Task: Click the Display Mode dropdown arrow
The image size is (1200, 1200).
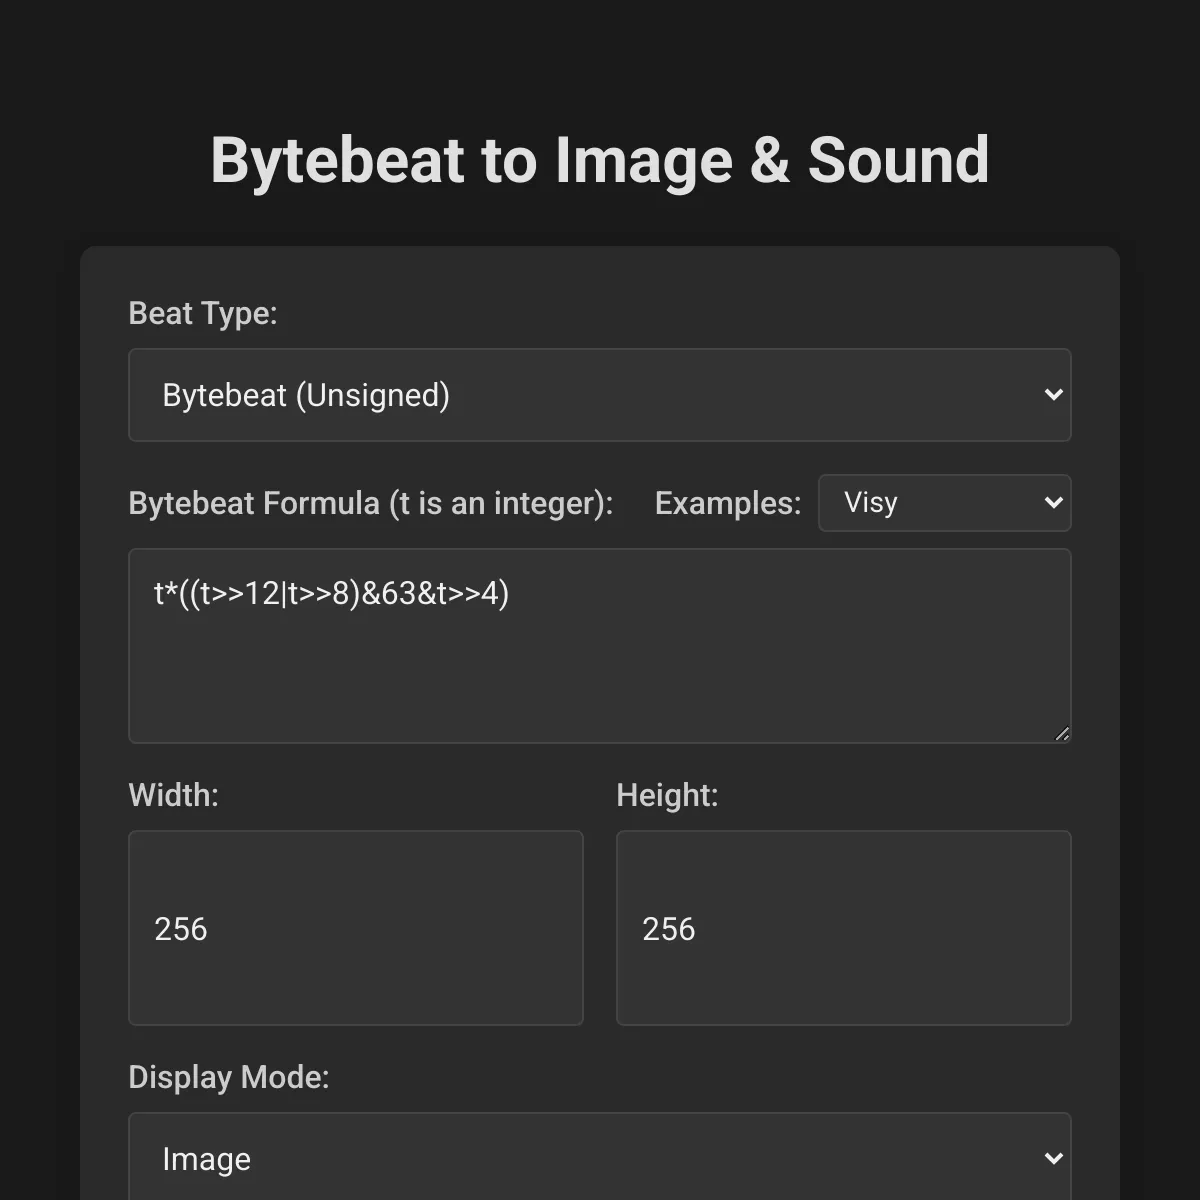Action: 1054,1157
